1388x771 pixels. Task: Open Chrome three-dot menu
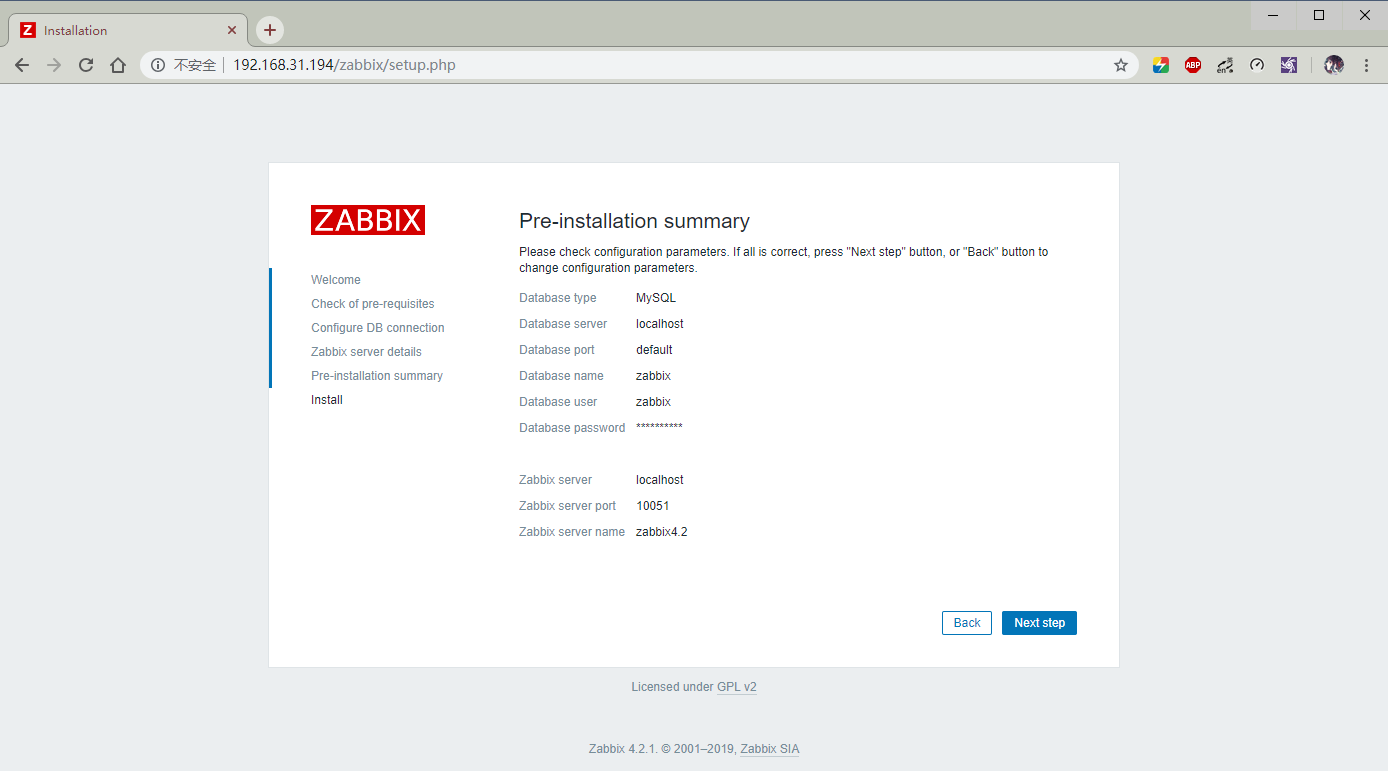point(1366,65)
